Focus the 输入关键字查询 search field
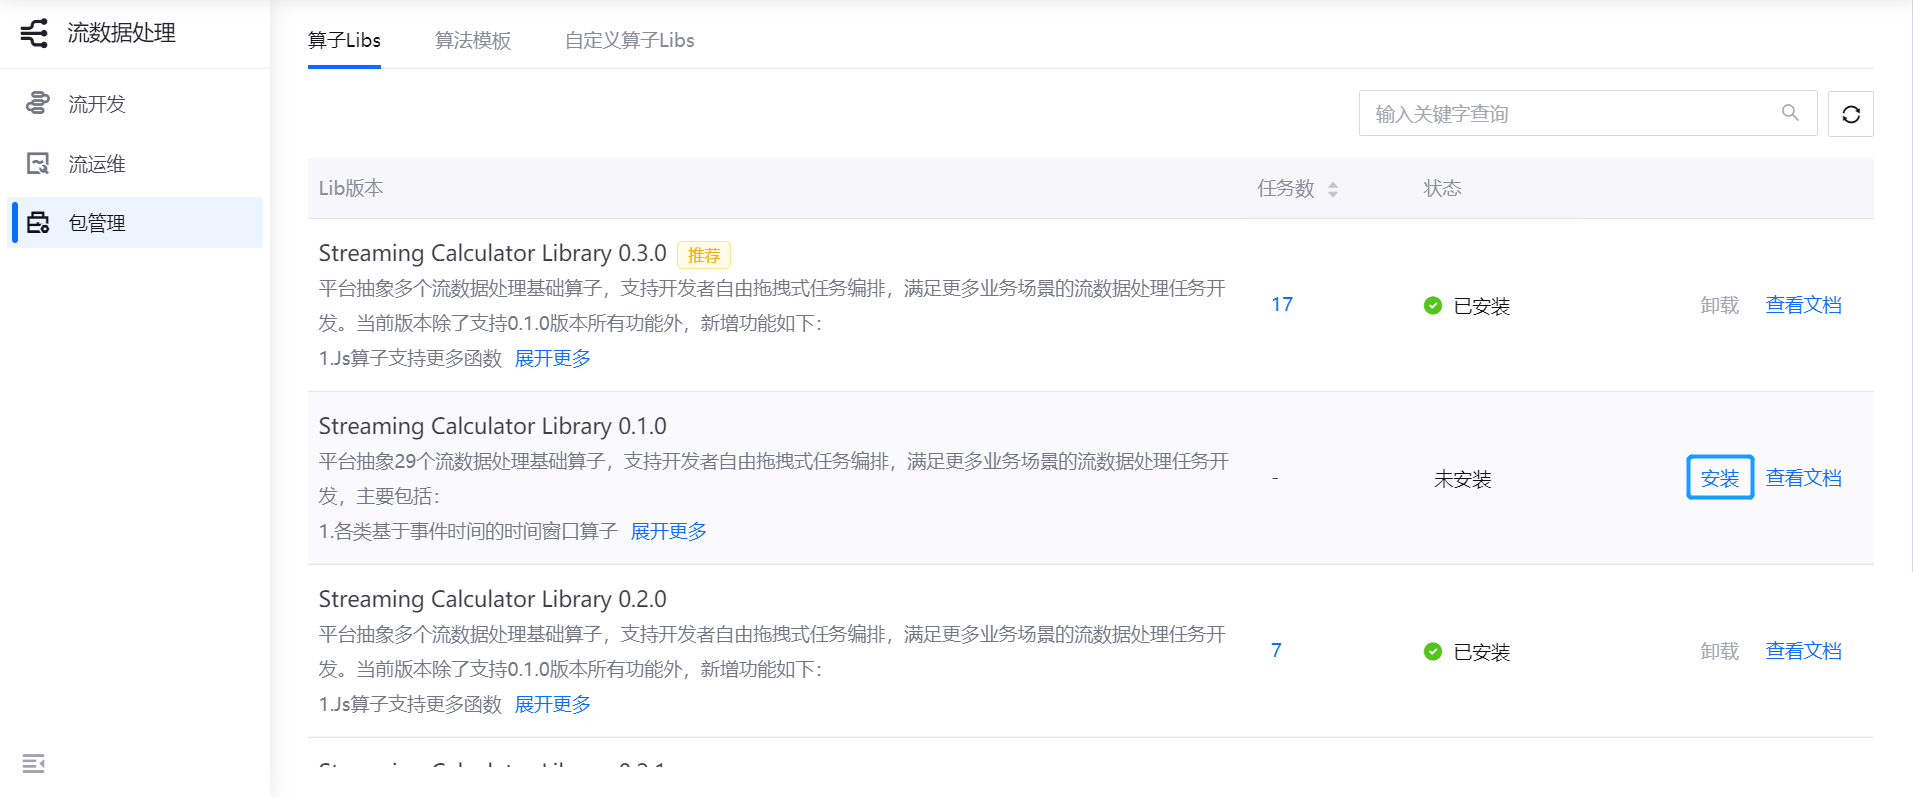The image size is (1913, 797). (x=1588, y=113)
